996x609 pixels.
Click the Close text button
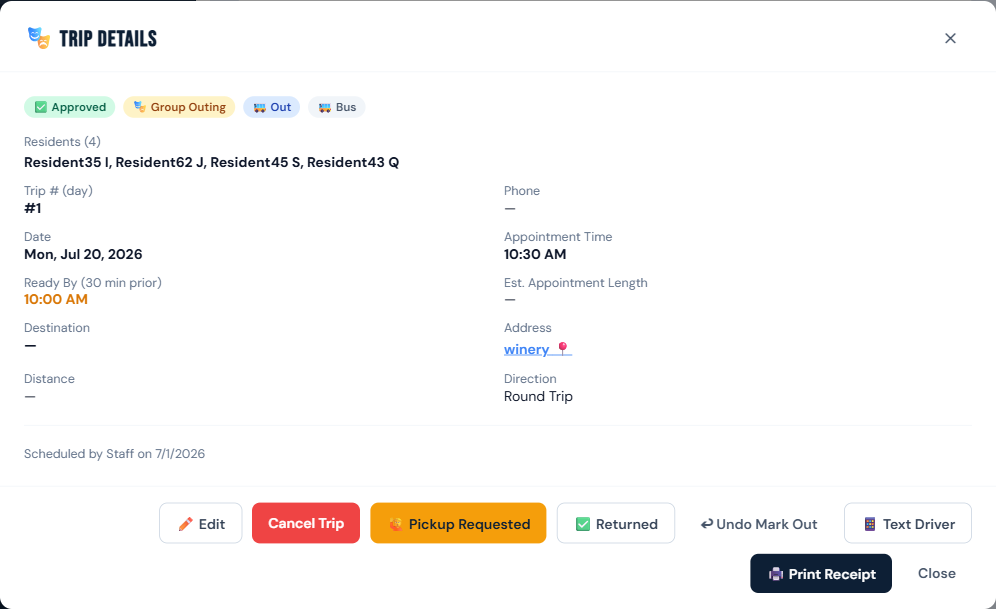[936, 573]
